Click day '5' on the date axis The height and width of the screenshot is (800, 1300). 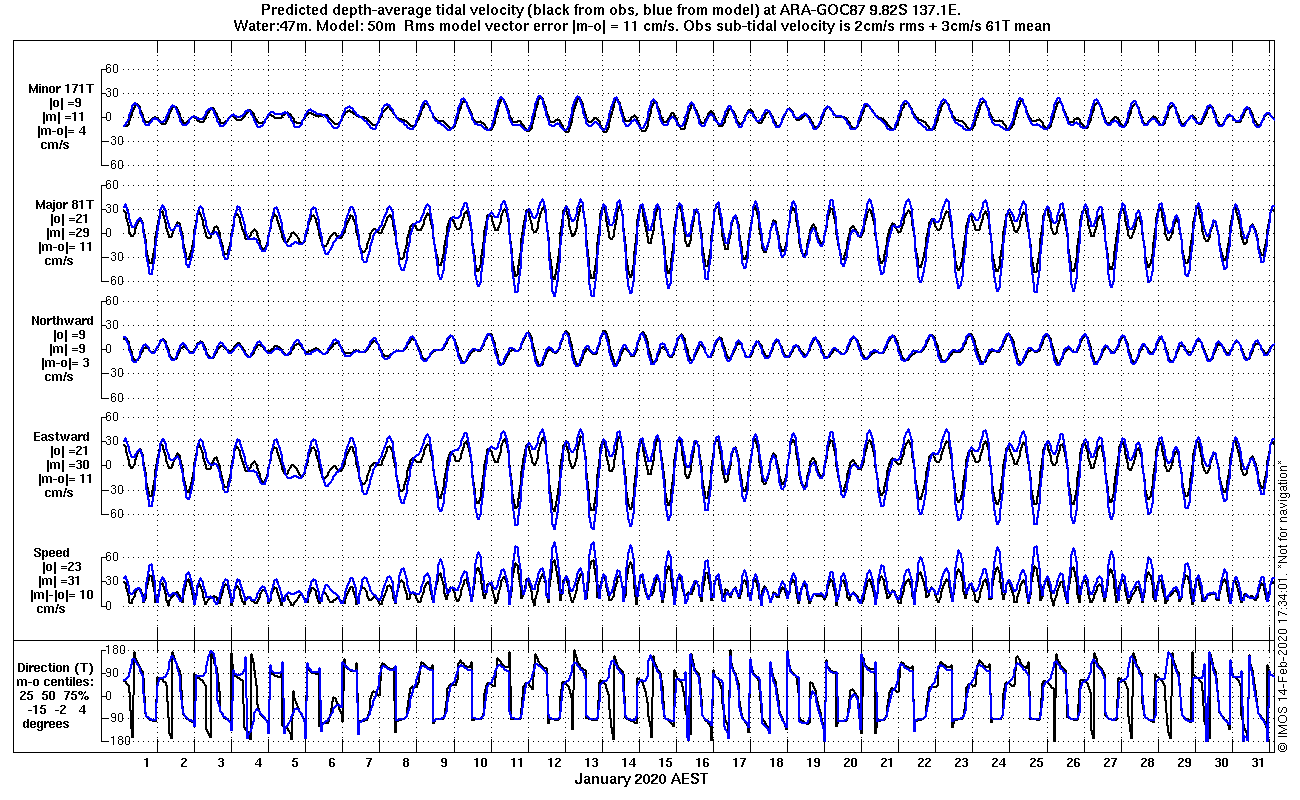295,762
